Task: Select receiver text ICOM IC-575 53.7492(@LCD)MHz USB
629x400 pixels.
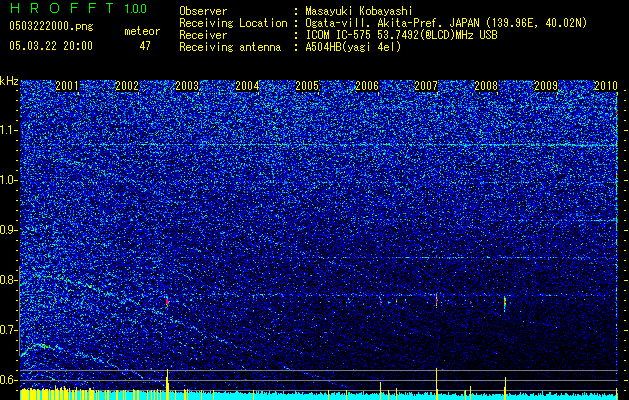Action: point(401,35)
